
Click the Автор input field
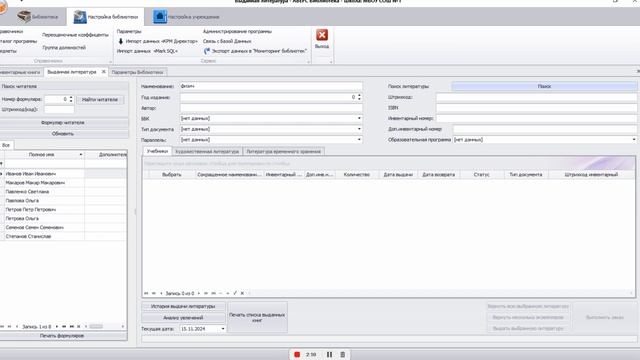click(x=271, y=108)
